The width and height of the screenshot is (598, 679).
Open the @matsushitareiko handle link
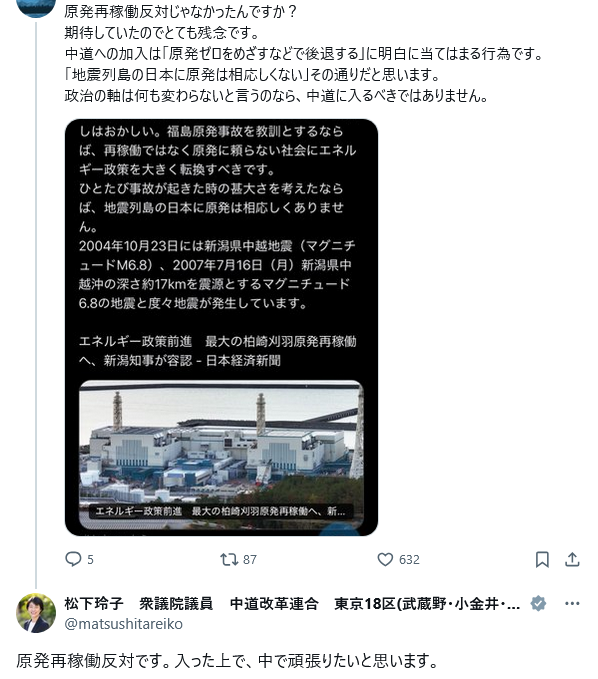click(123, 624)
